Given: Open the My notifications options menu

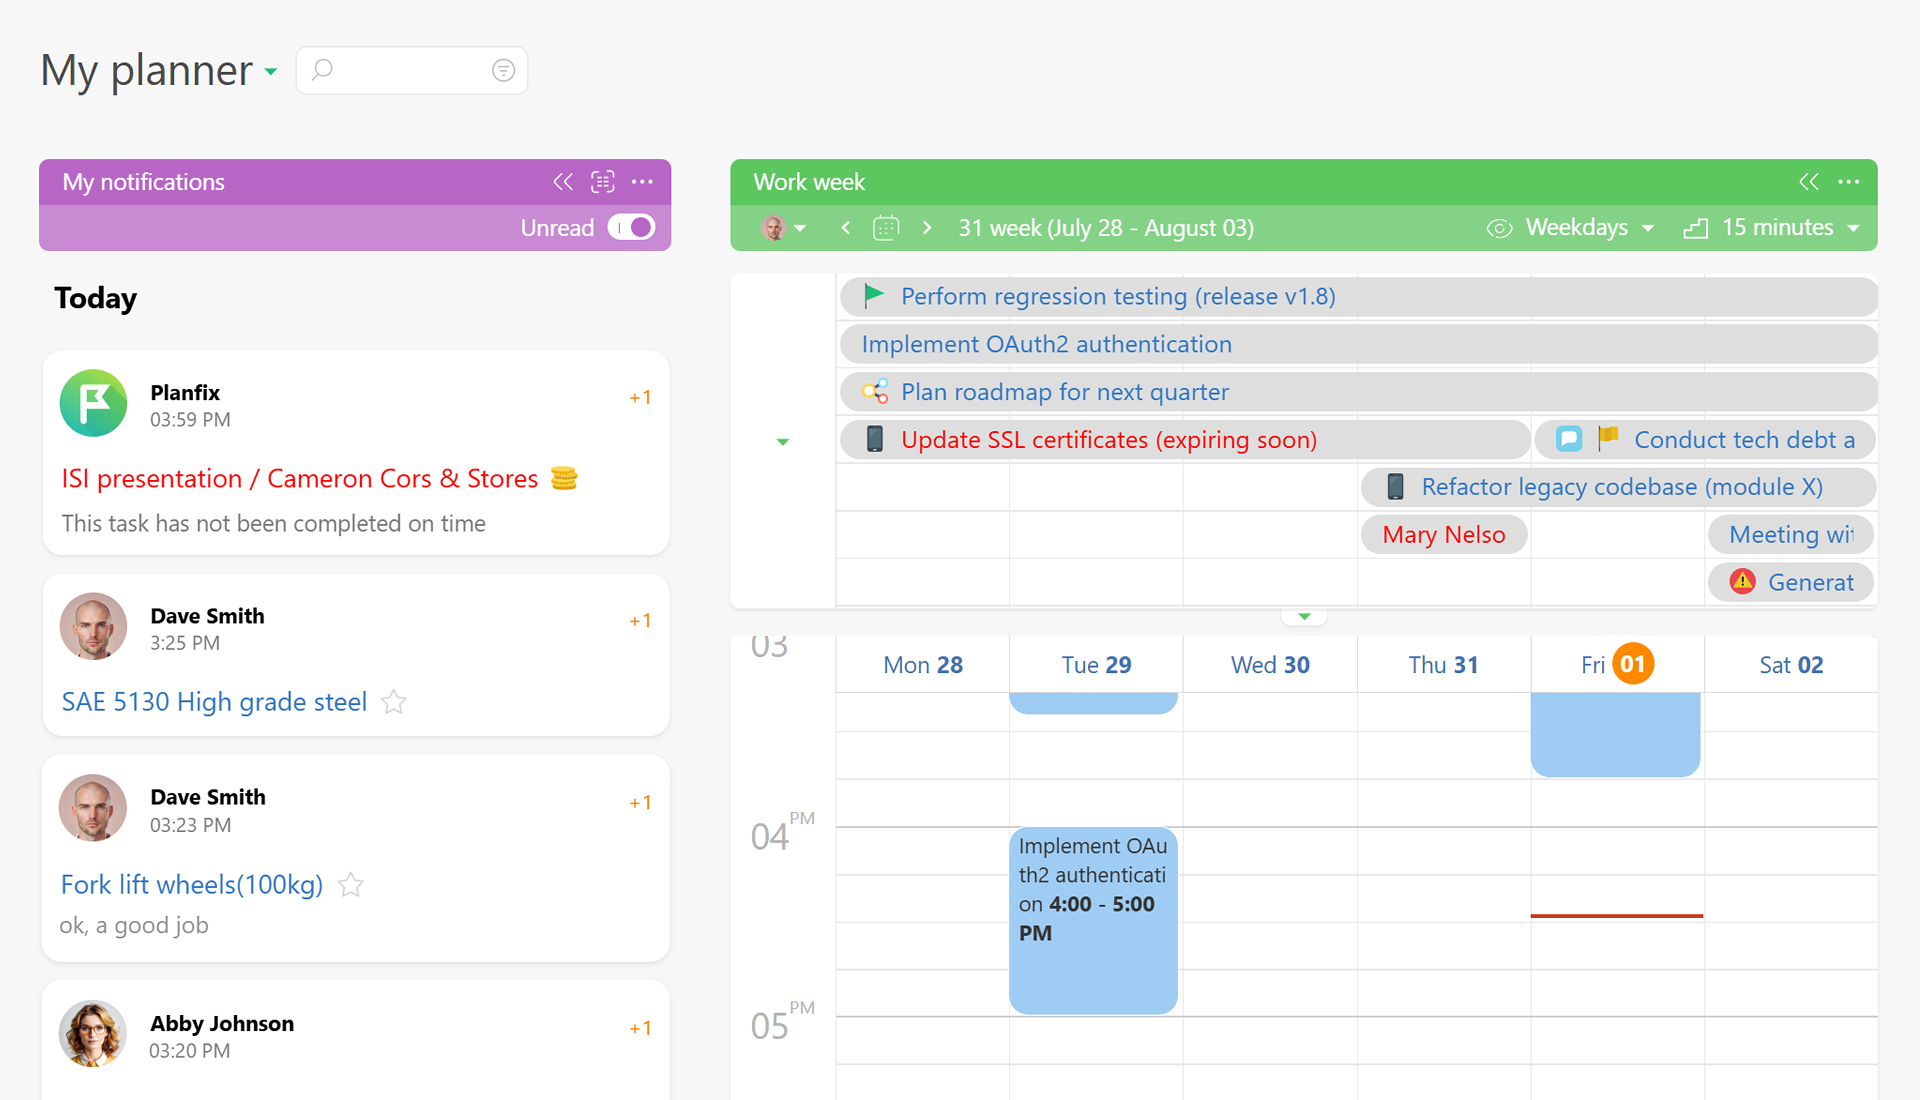Looking at the screenshot, I should click(643, 182).
